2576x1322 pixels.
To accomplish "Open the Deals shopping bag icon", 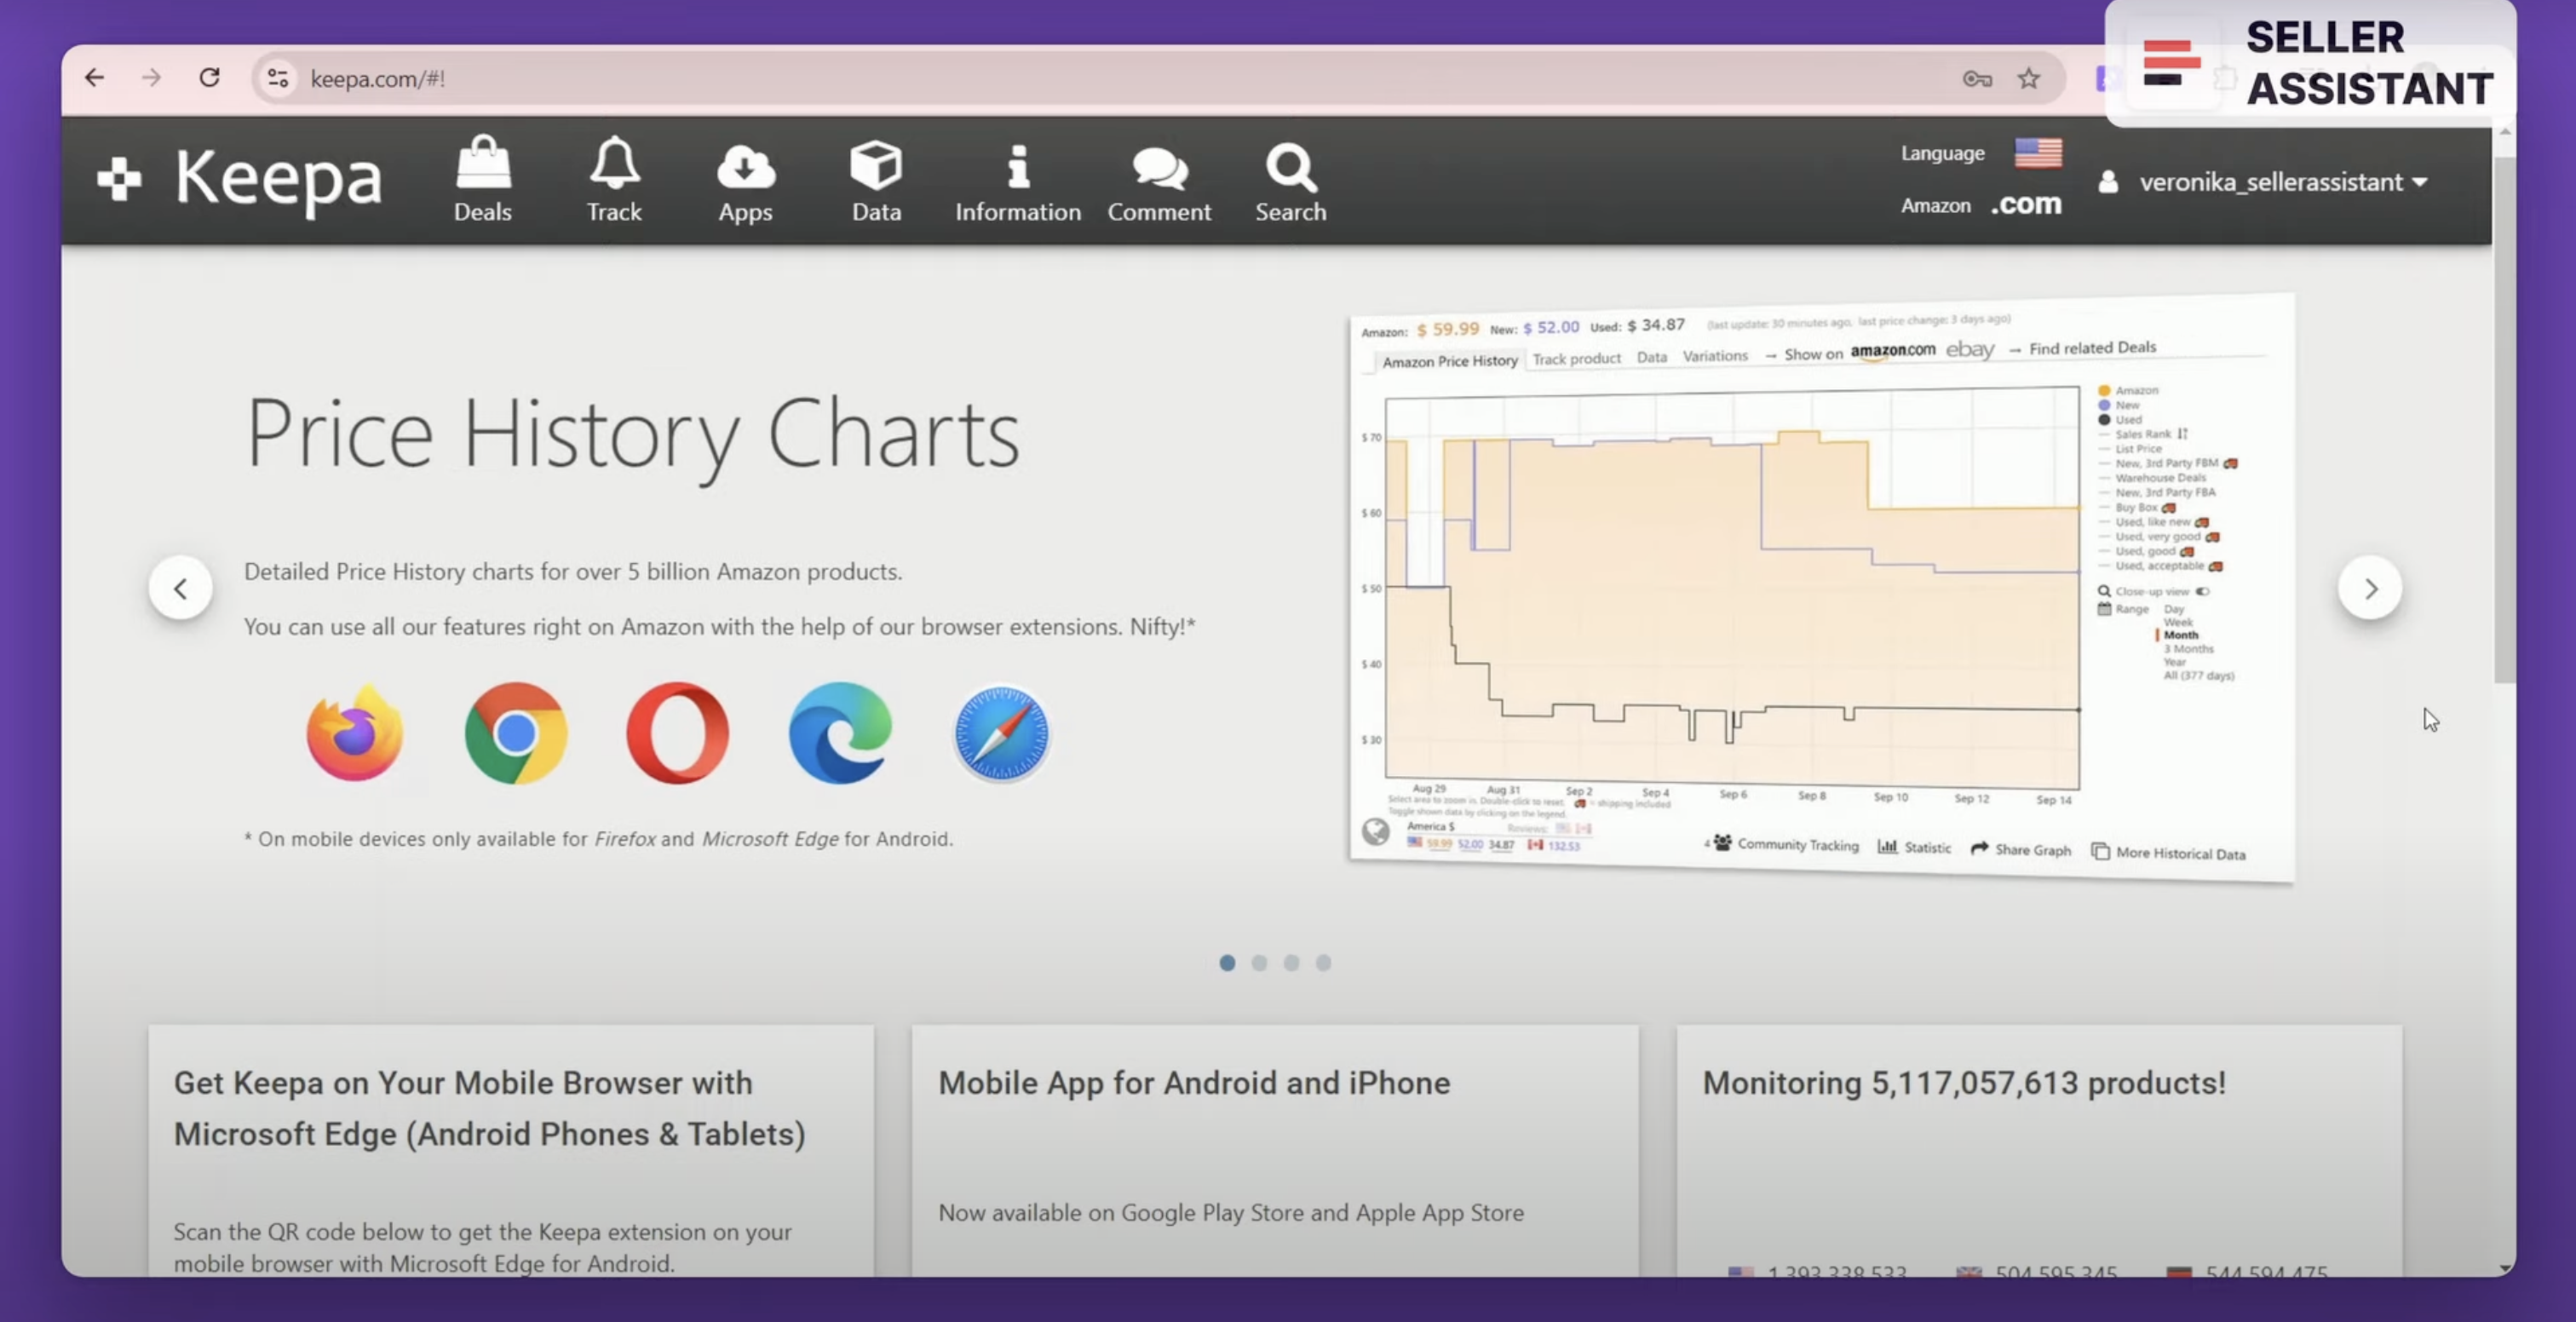I will pos(483,165).
